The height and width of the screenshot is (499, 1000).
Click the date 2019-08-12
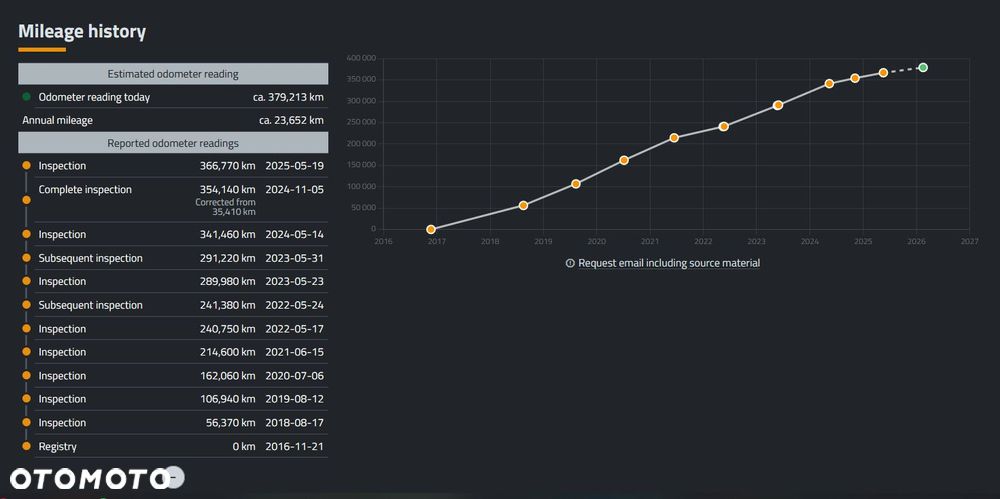tap(295, 399)
